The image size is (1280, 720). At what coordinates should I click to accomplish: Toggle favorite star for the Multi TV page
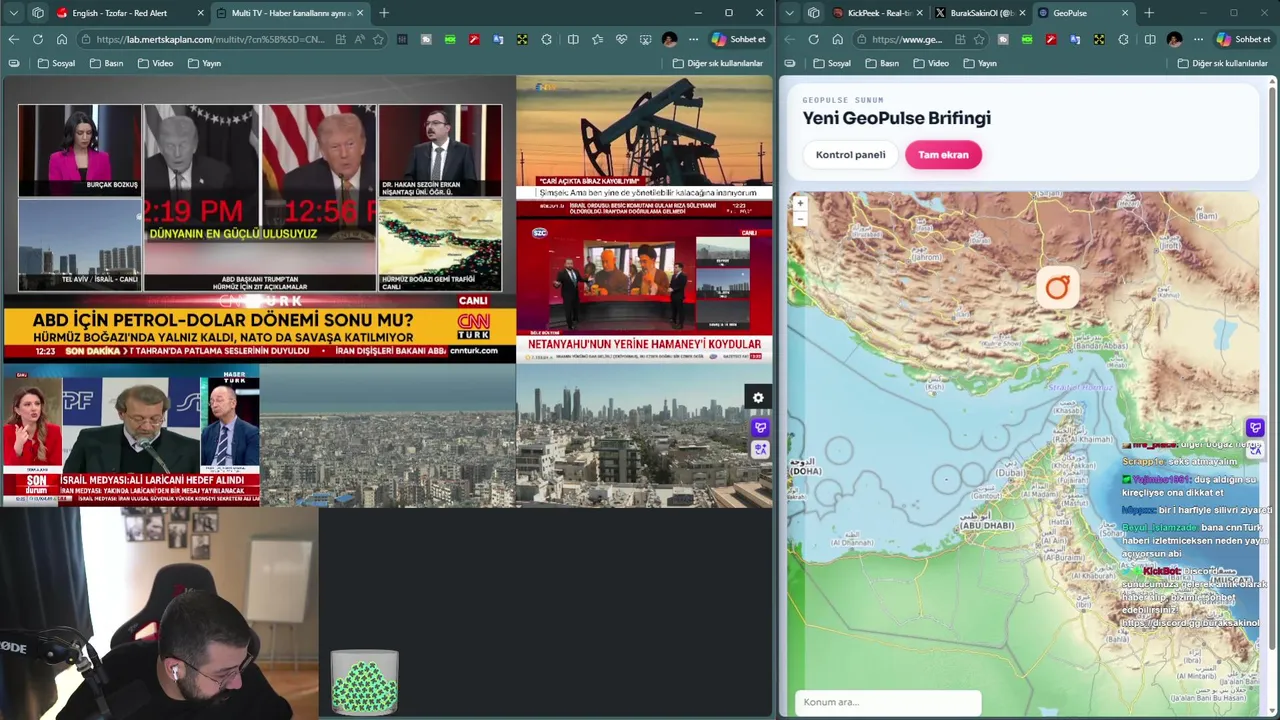pyautogui.click(x=378, y=39)
